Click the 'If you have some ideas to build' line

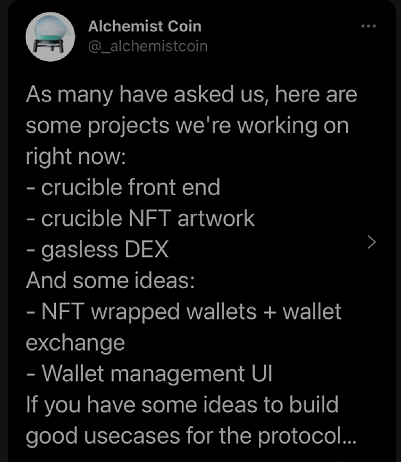pos(182,405)
